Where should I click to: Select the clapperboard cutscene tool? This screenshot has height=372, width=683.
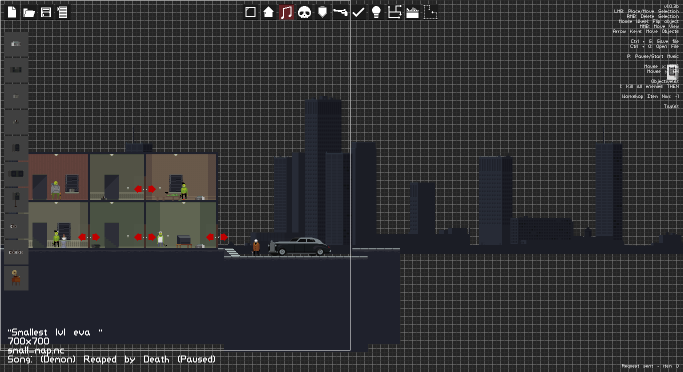(413, 13)
